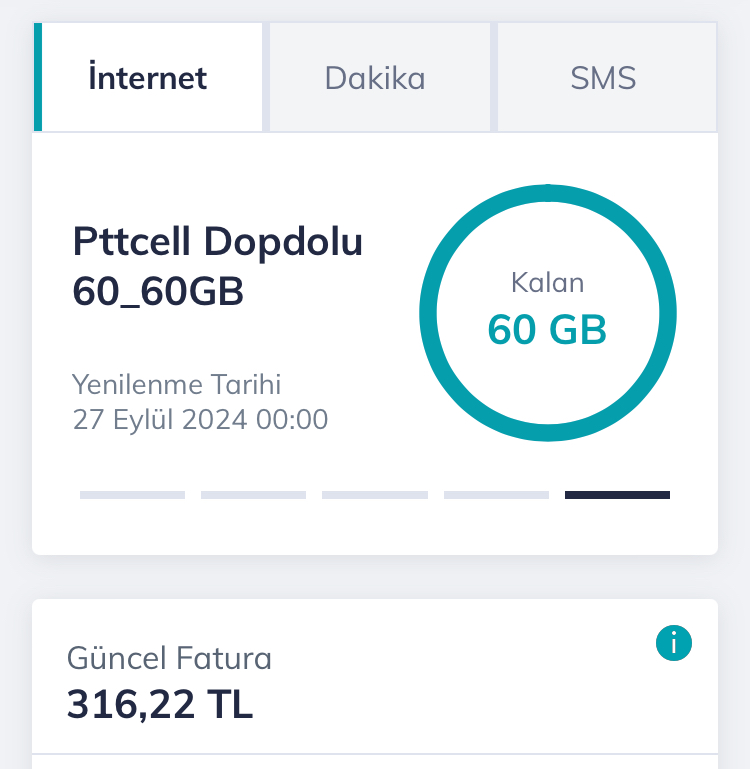Screen dimensions: 750x769
Task: Tap the Yenilenme Tarihi renewal date text
Action: click(177, 384)
